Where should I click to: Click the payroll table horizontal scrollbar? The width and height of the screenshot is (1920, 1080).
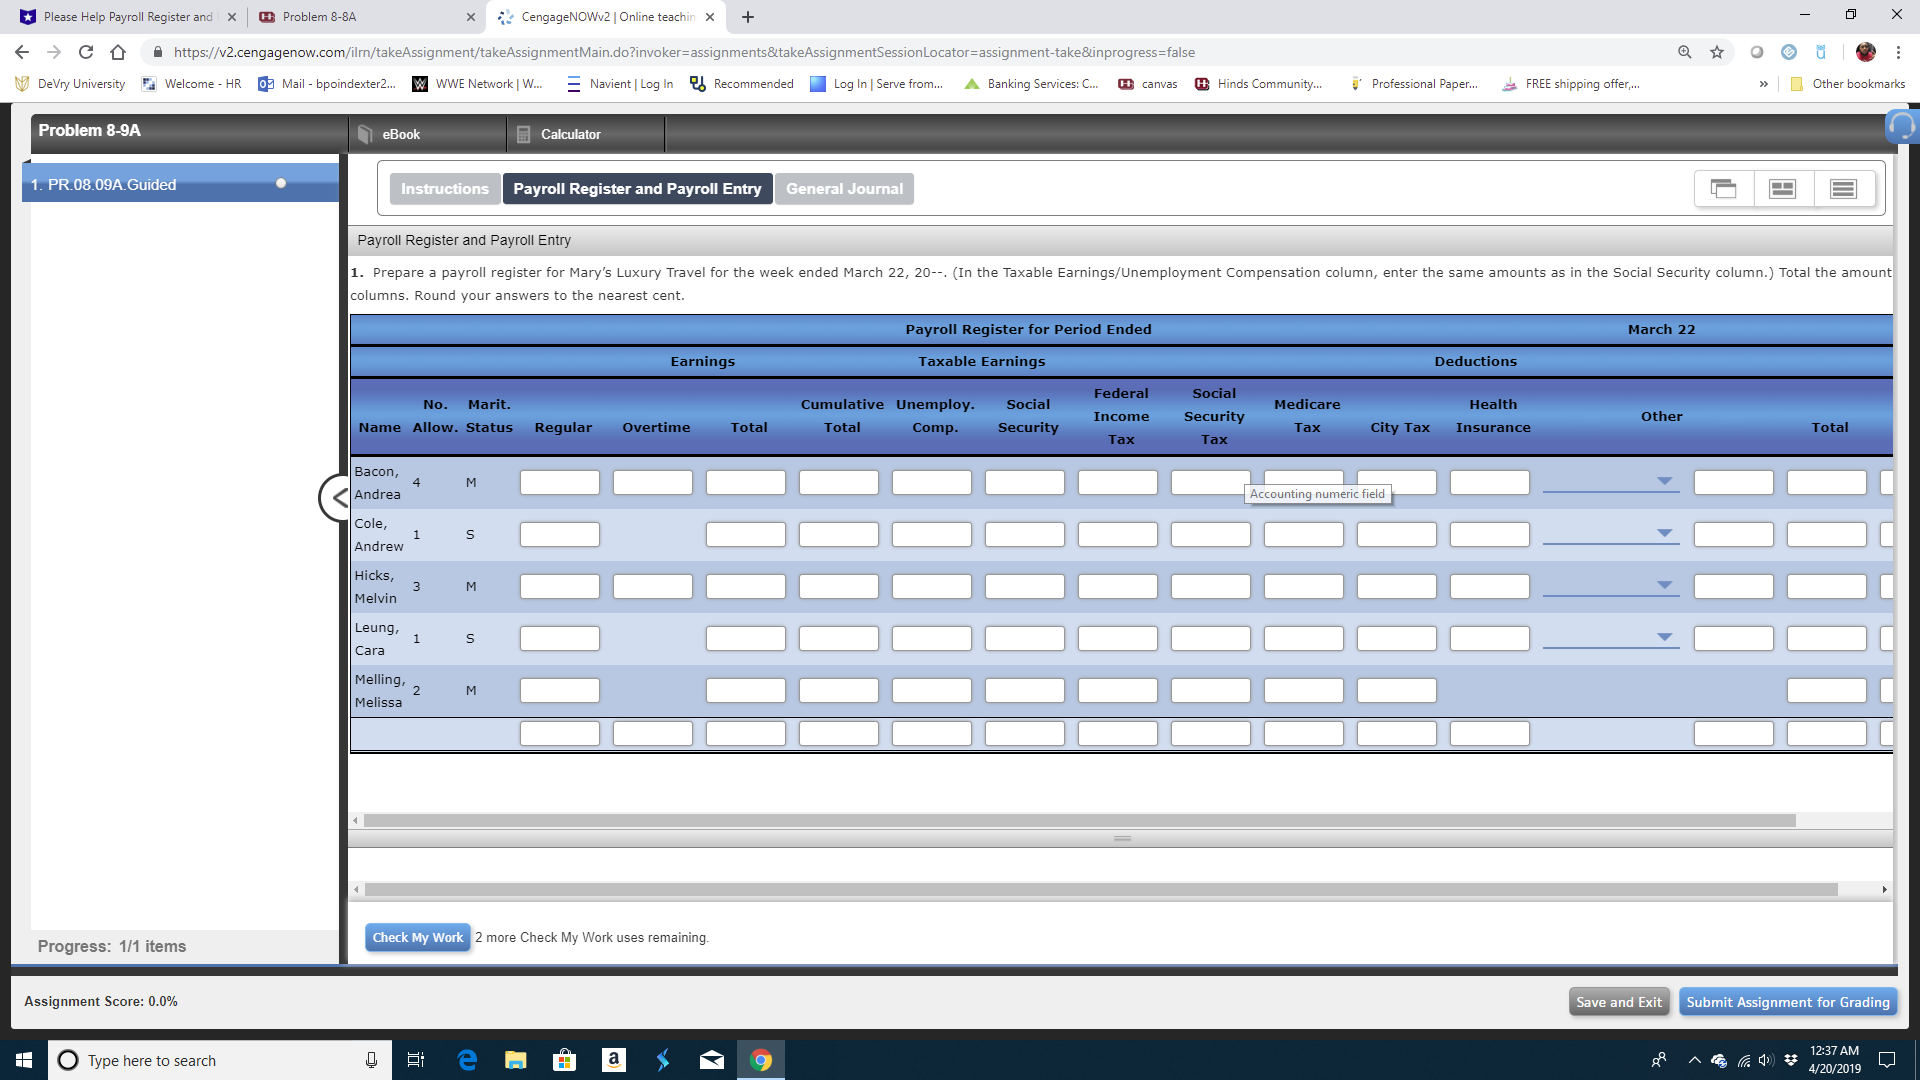1078,820
